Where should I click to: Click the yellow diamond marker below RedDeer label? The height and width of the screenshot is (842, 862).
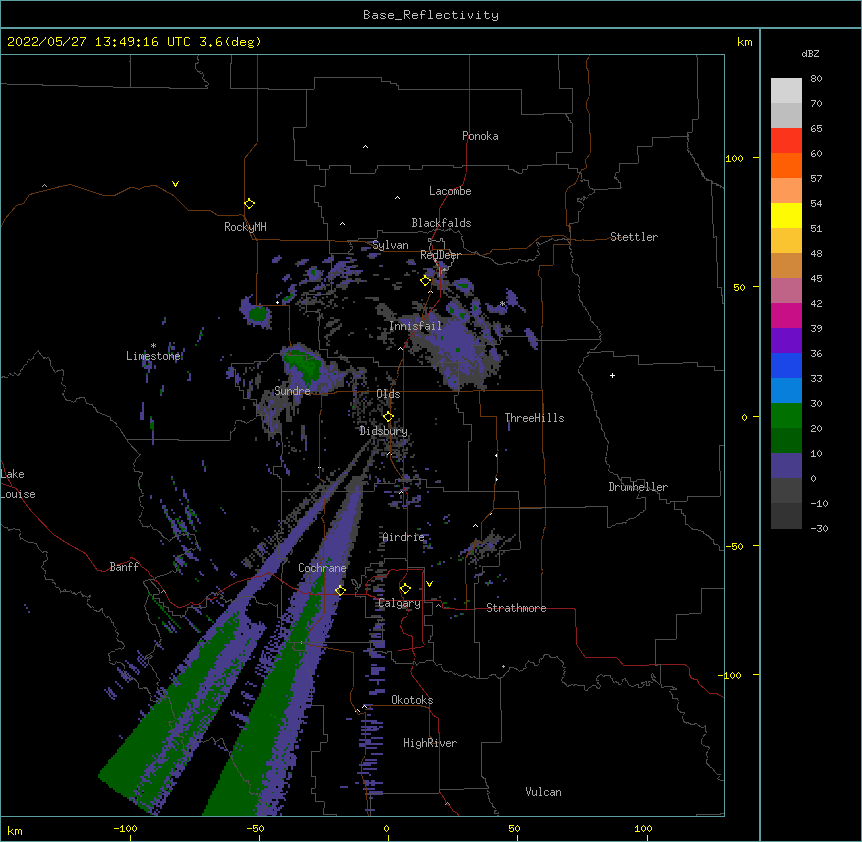click(426, 280)
